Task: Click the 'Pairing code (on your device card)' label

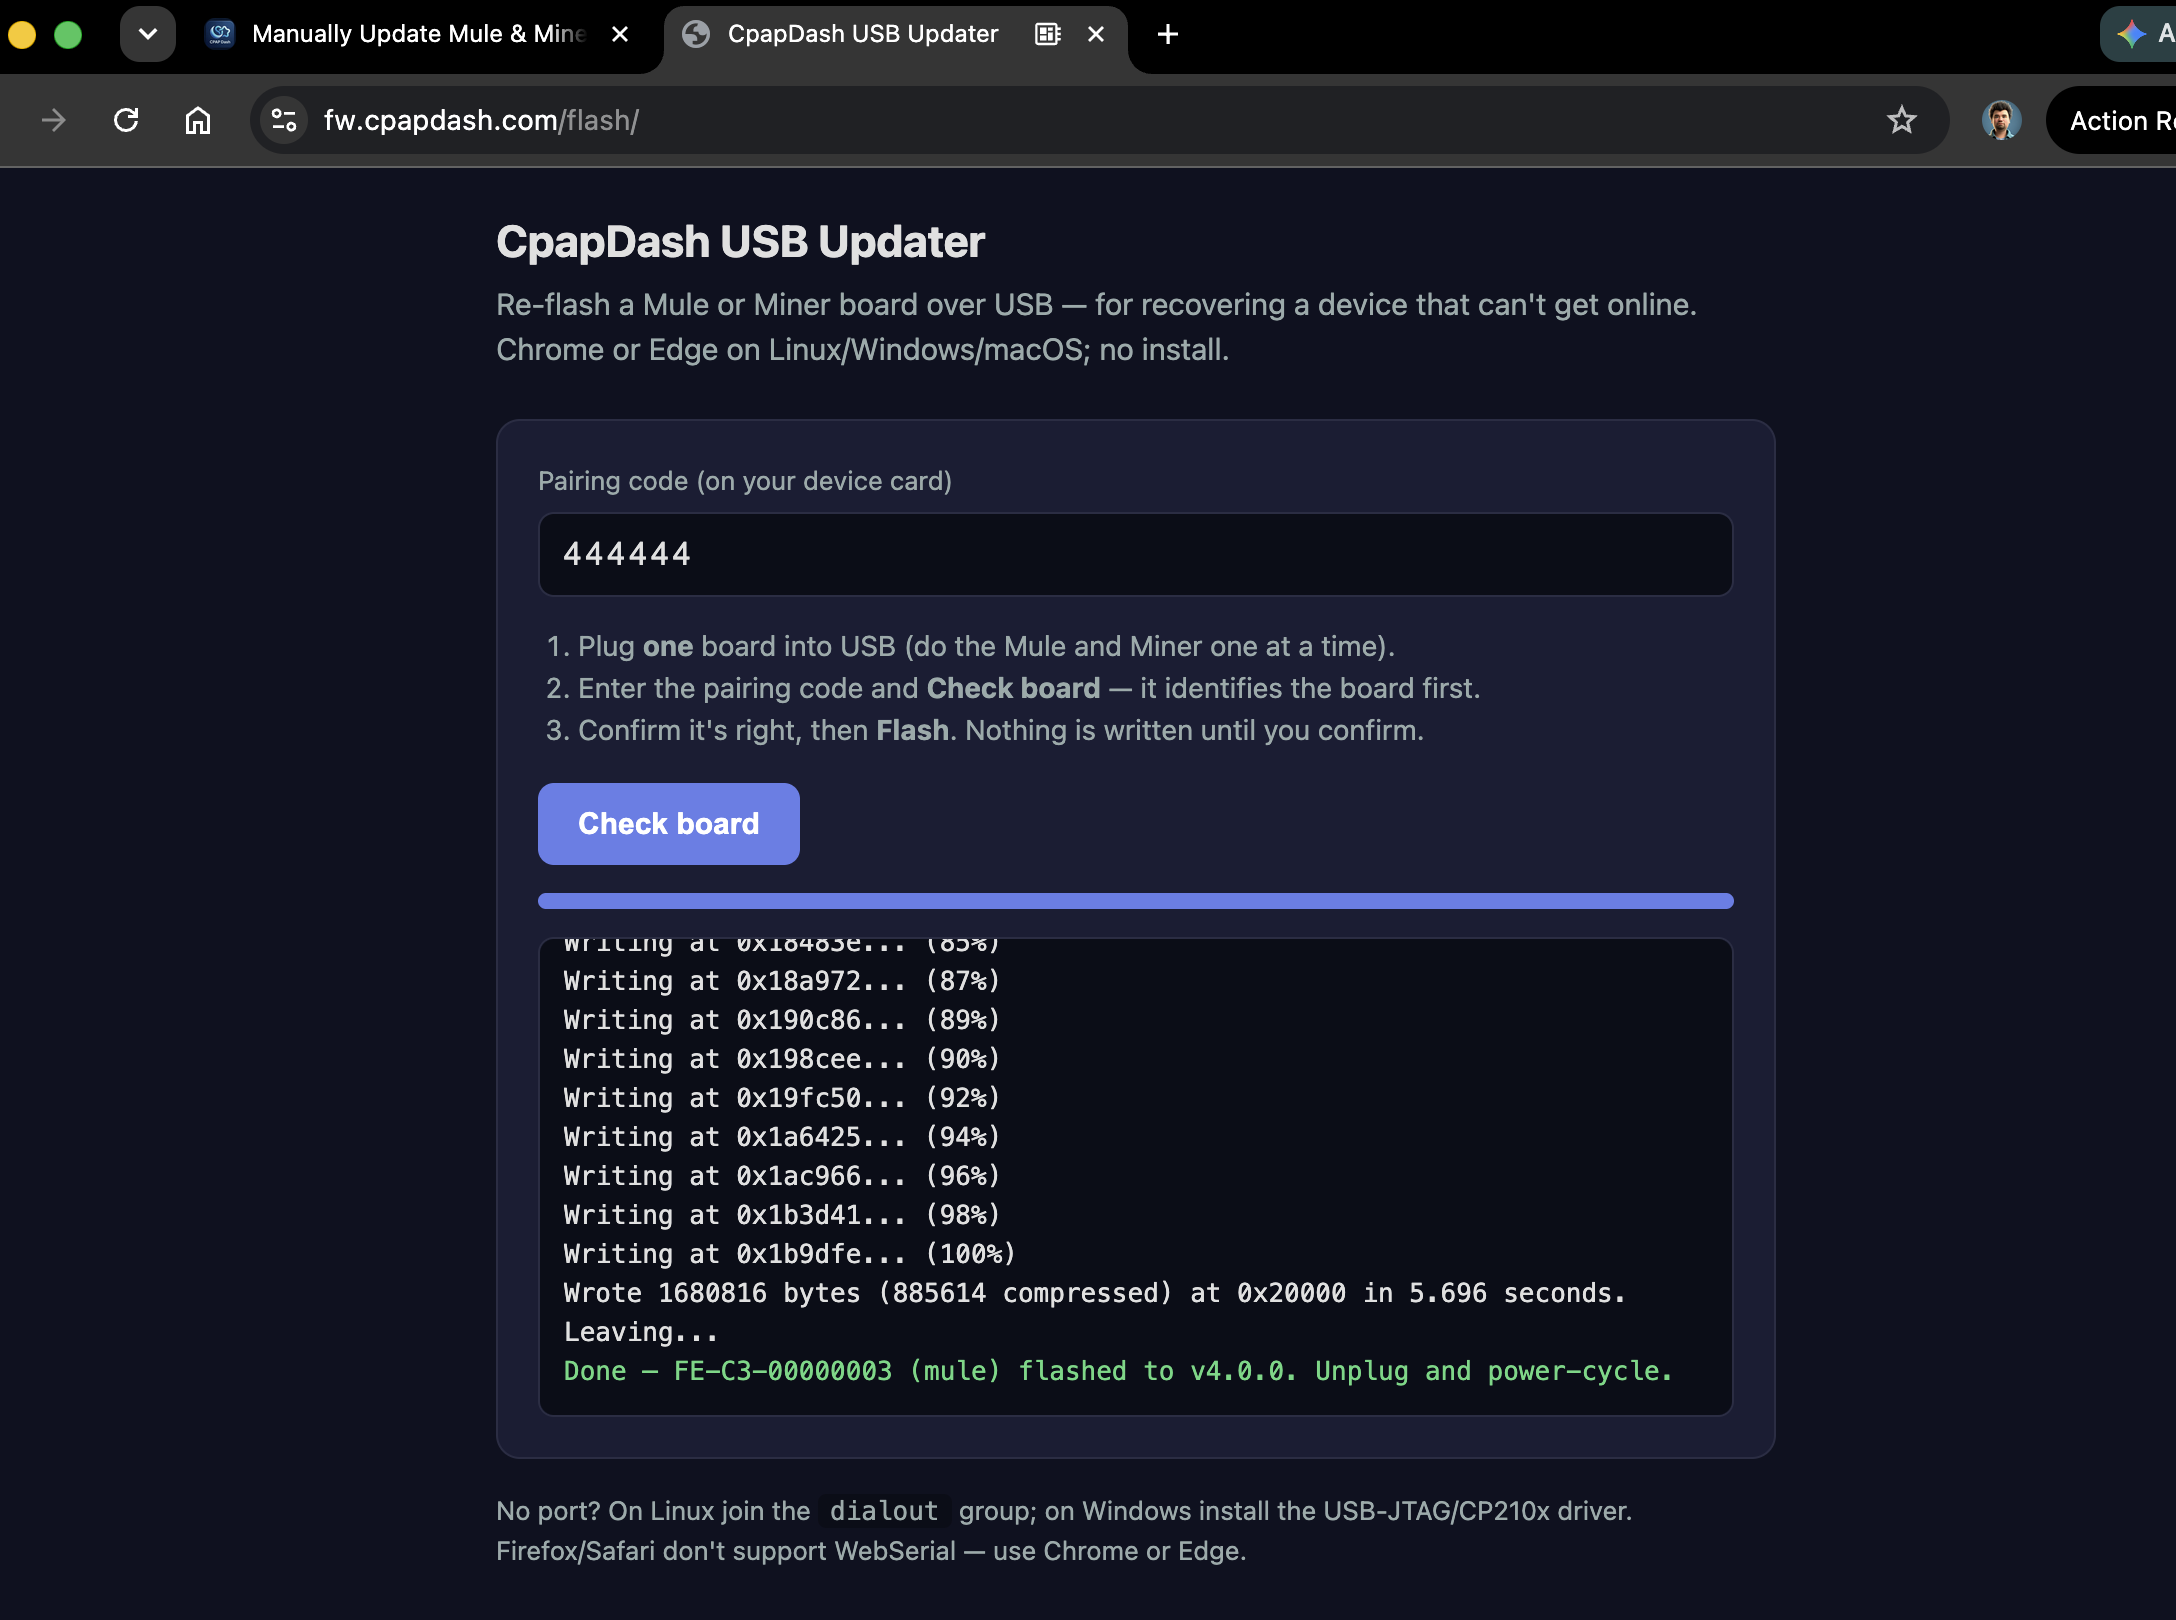Action: tap(745, 481)
